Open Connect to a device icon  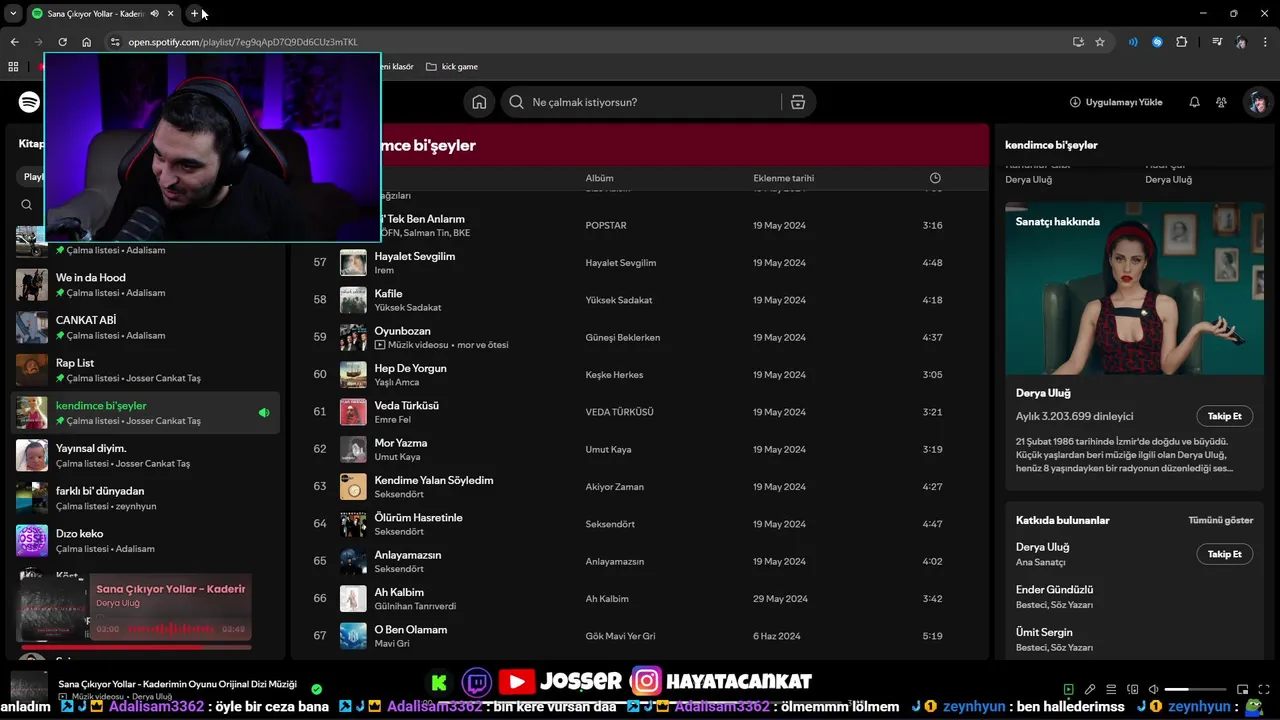point(1132,689)
